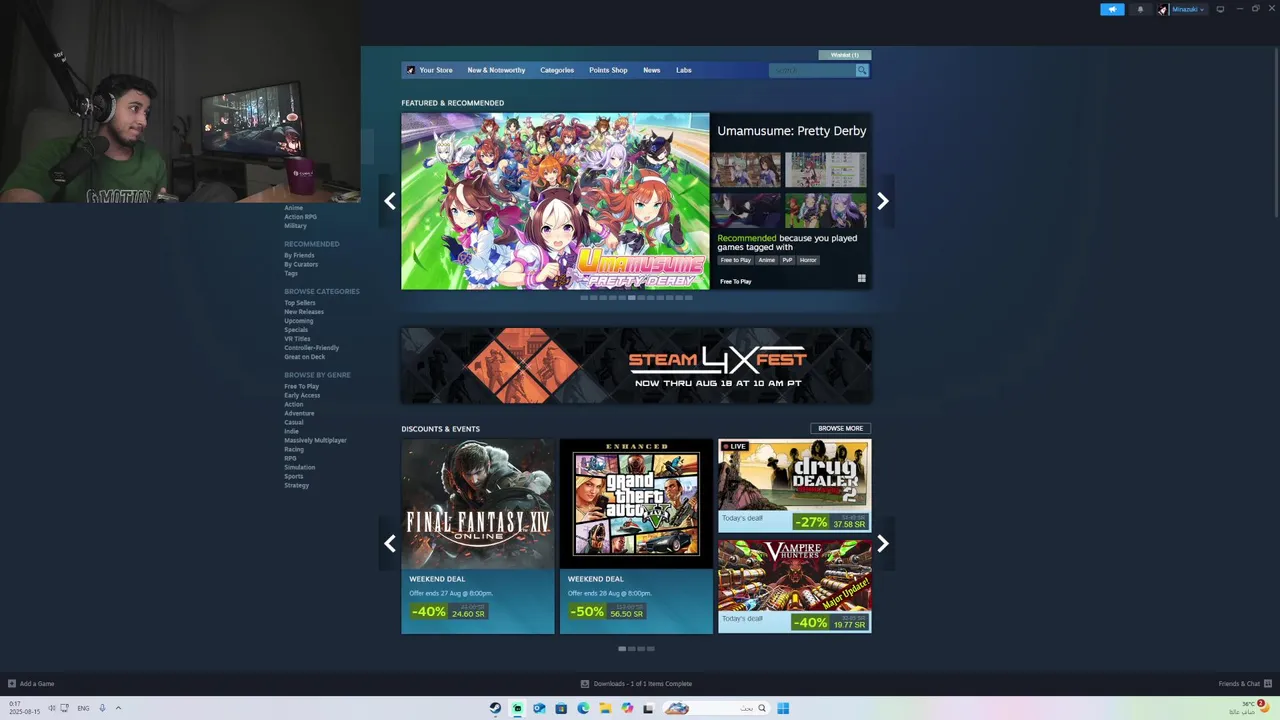Image resolution: width=1280 pixels, height=720 pixels.
Task: Open the VR Titles category link
Action: click(297, 339)
